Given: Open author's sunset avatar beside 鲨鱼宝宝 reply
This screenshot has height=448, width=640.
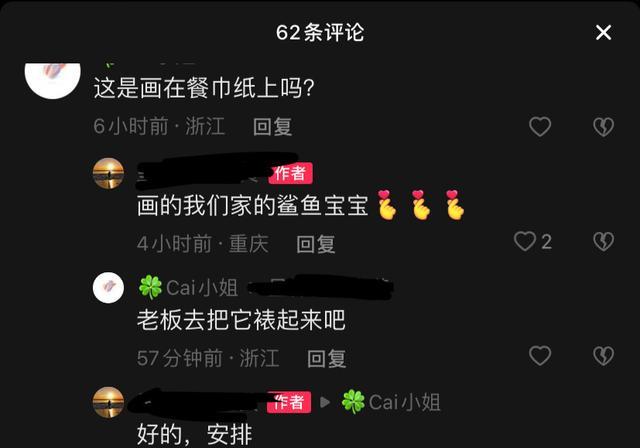Looking at the screenshot, I should [108, 173].
